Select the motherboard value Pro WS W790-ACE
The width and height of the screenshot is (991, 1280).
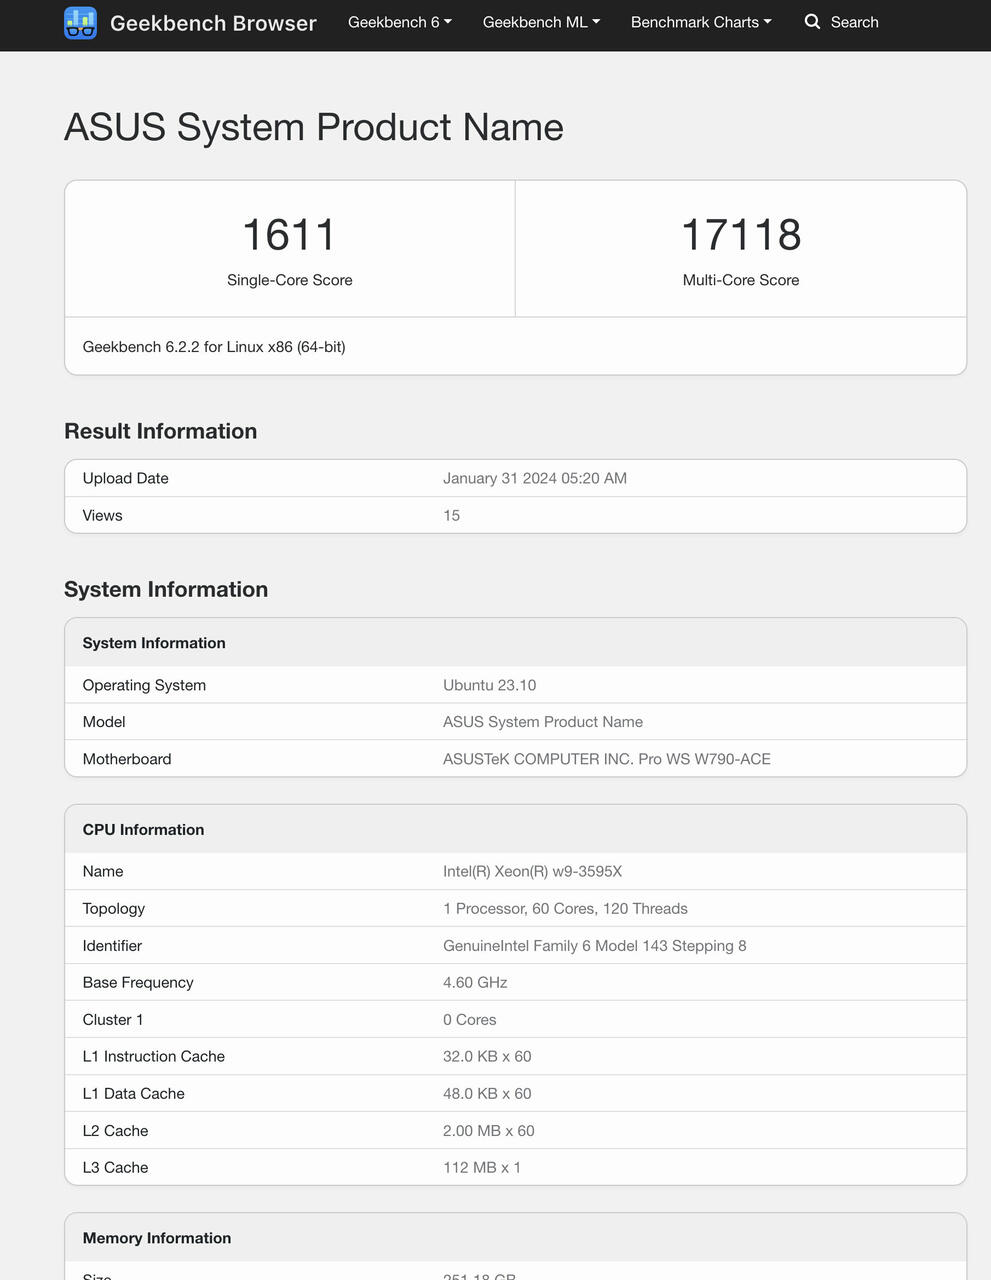tap(607, 759)
